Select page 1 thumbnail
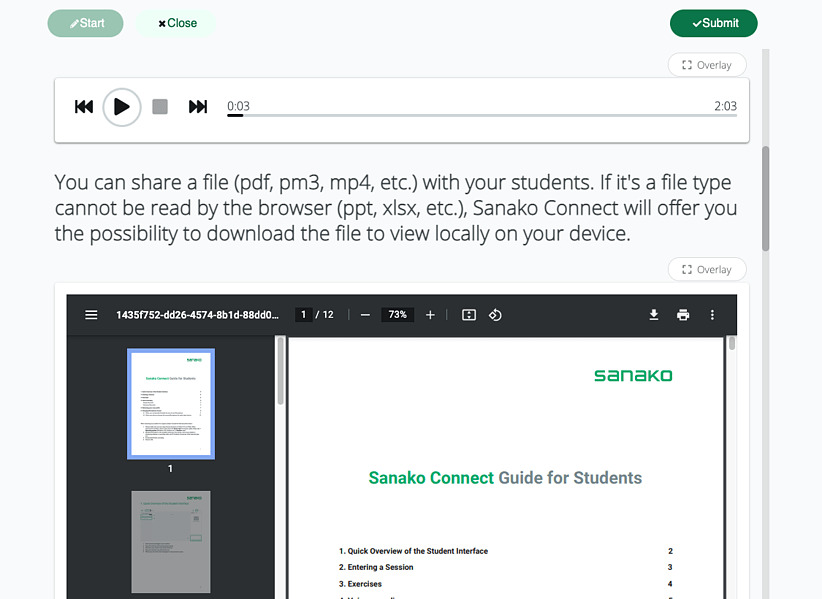822x599 pixels. tap(171, 404)
